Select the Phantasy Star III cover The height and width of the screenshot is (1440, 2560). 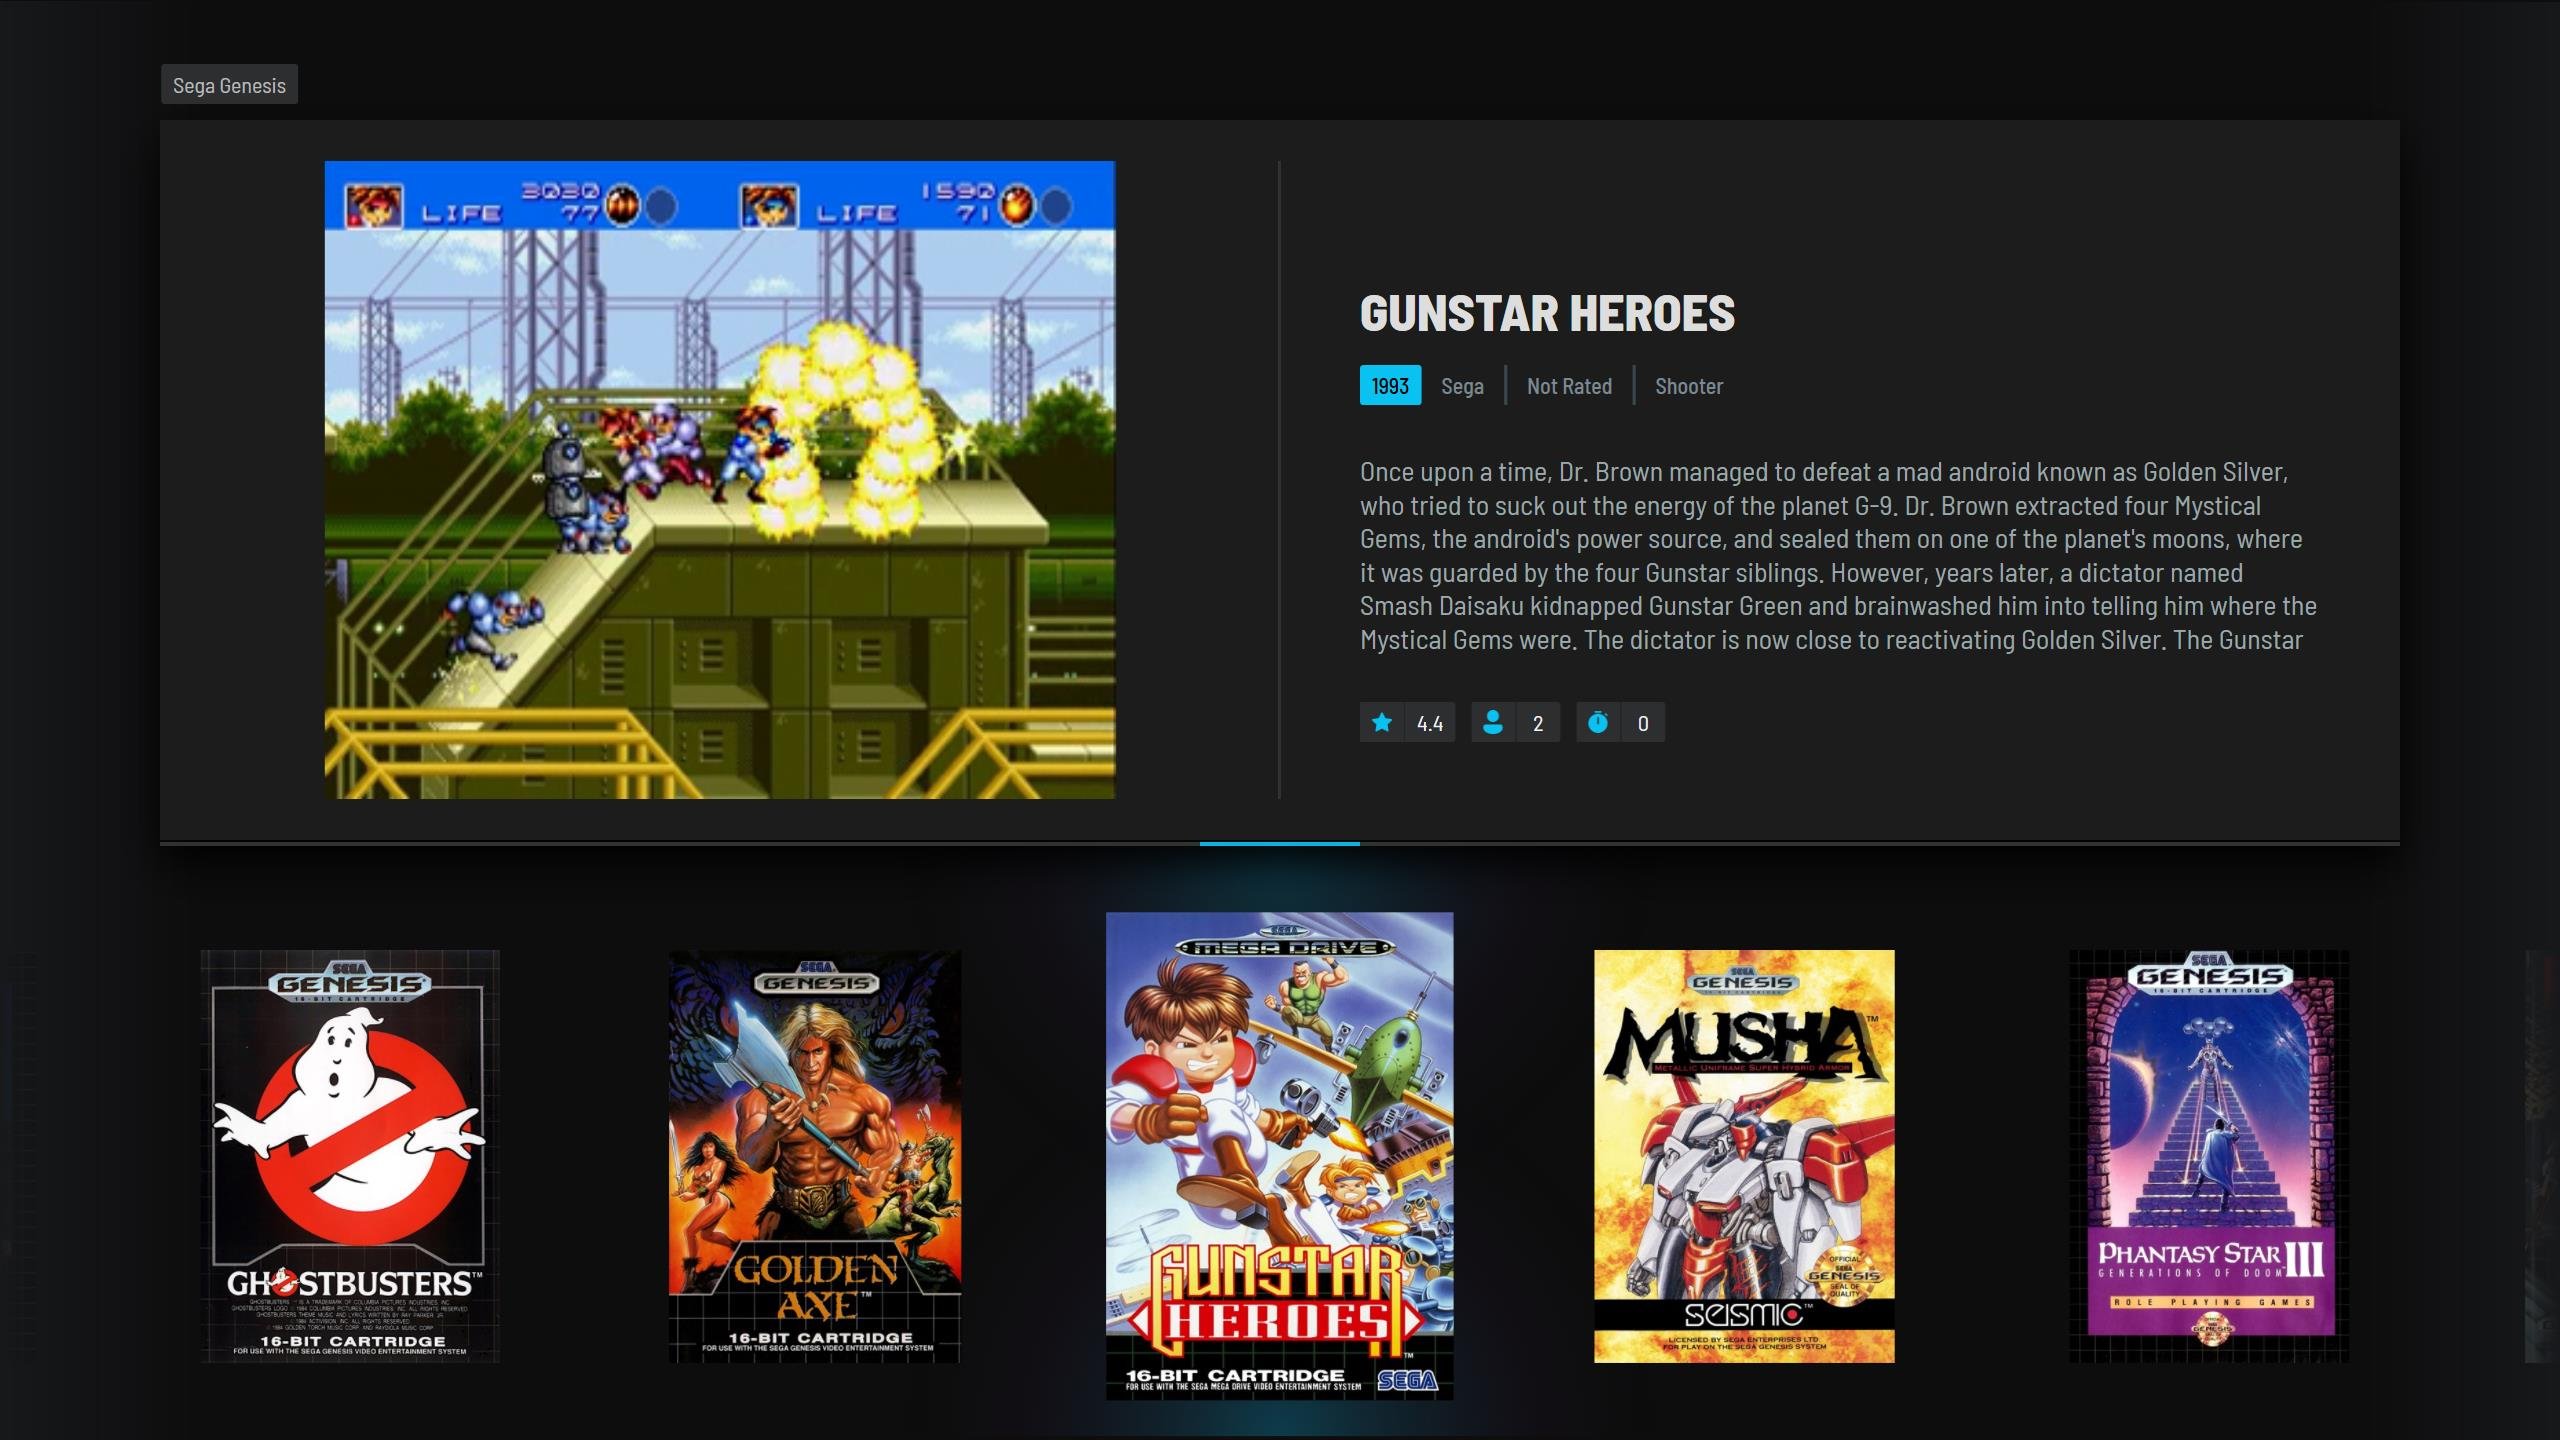pyautogui.click(x=2209, y=1156)
